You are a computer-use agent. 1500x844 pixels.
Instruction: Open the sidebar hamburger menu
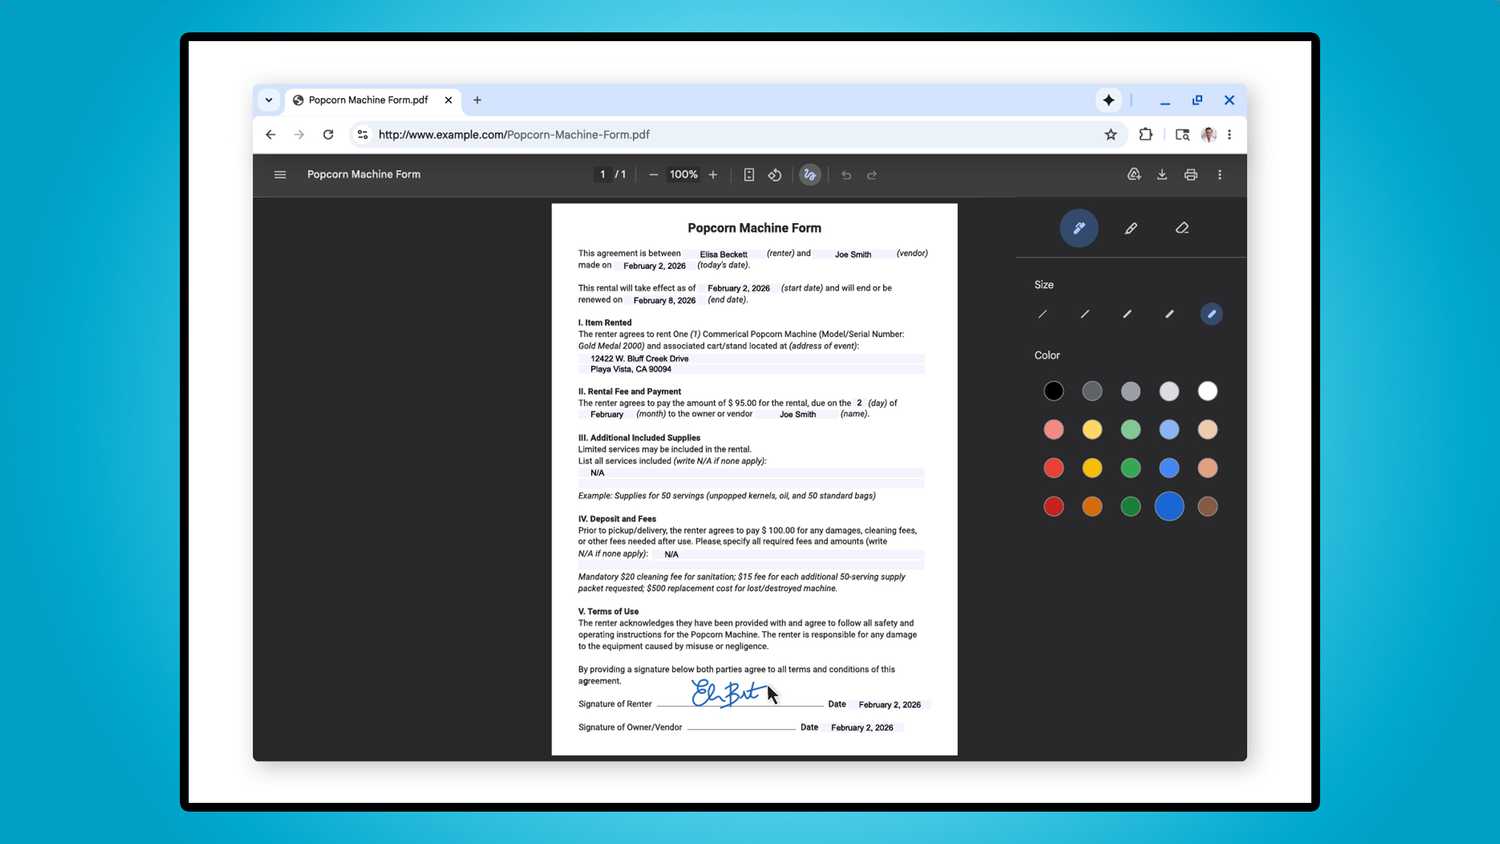tap(280, 174)
